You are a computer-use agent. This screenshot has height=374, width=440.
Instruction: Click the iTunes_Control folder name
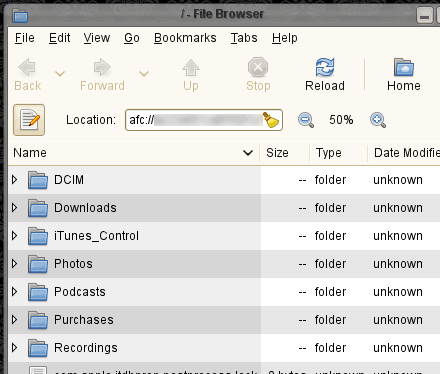96,236
